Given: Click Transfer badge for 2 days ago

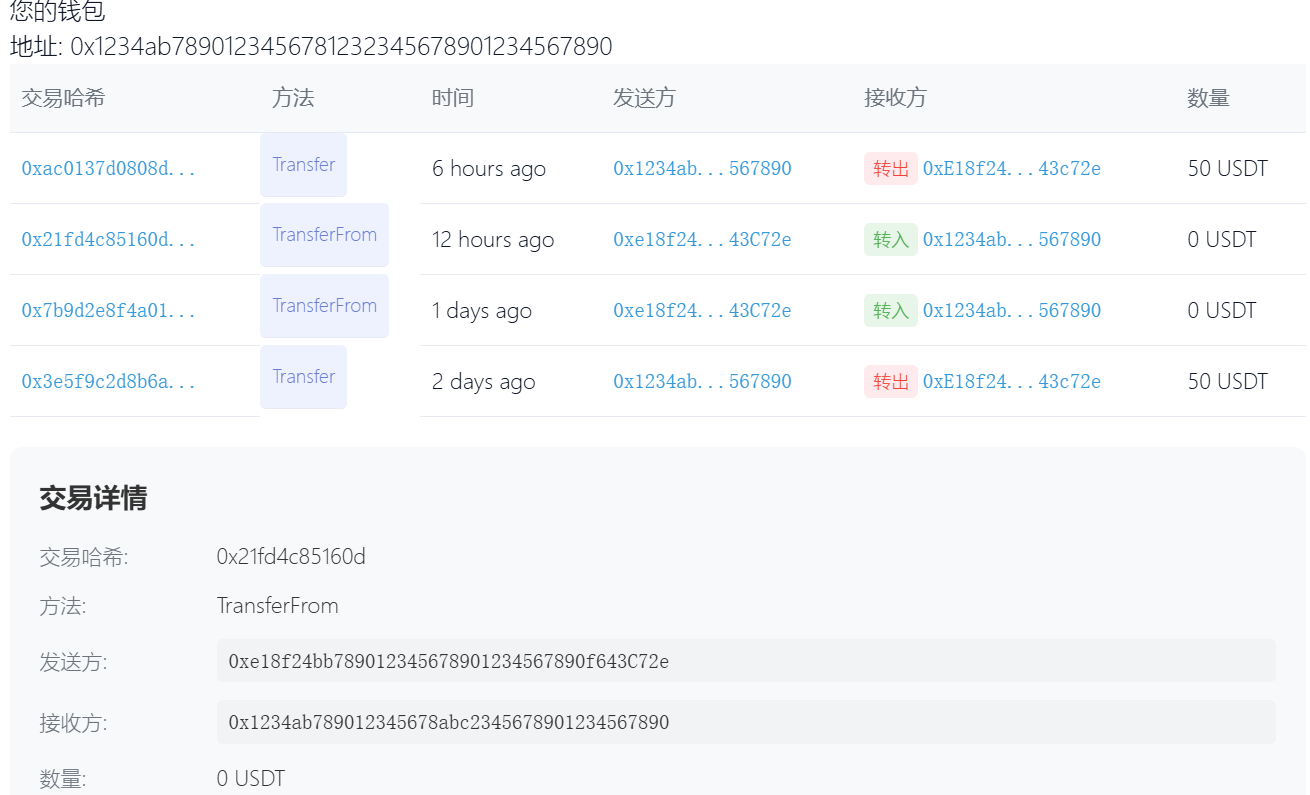Looking at the screenshot, I should click(303, 377).
